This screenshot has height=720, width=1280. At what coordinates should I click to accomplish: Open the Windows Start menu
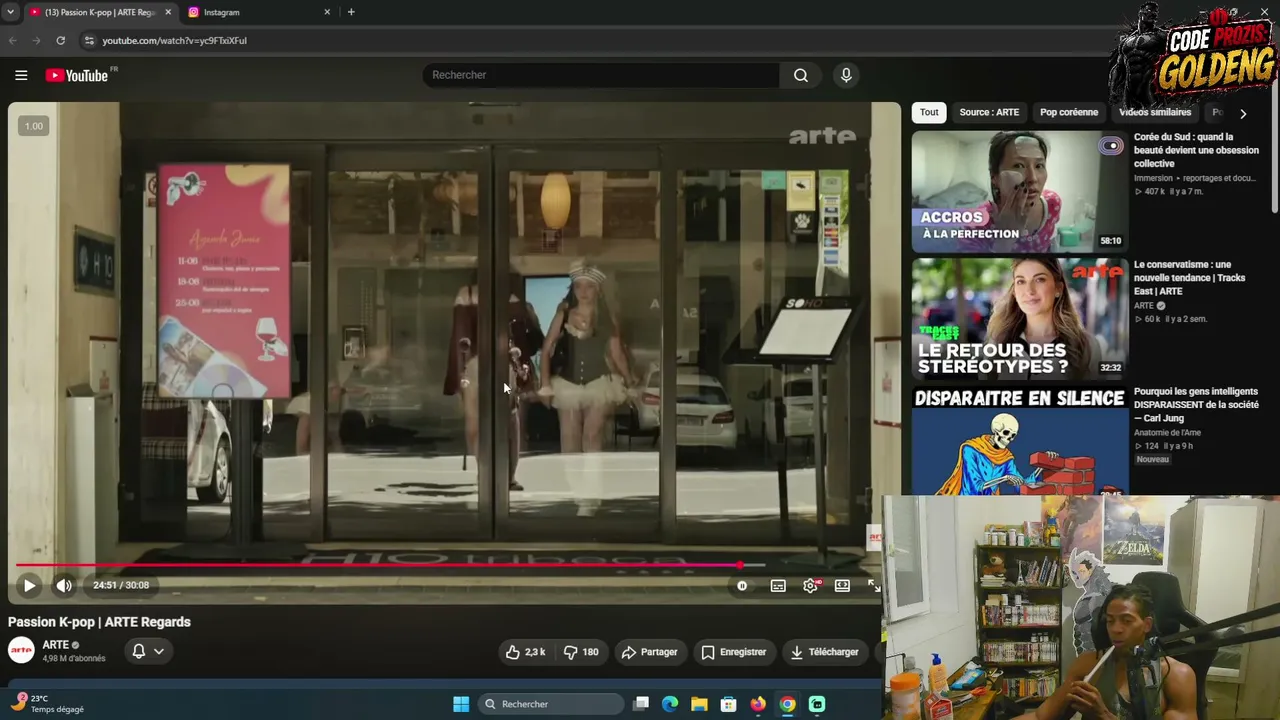pos(461,704)
